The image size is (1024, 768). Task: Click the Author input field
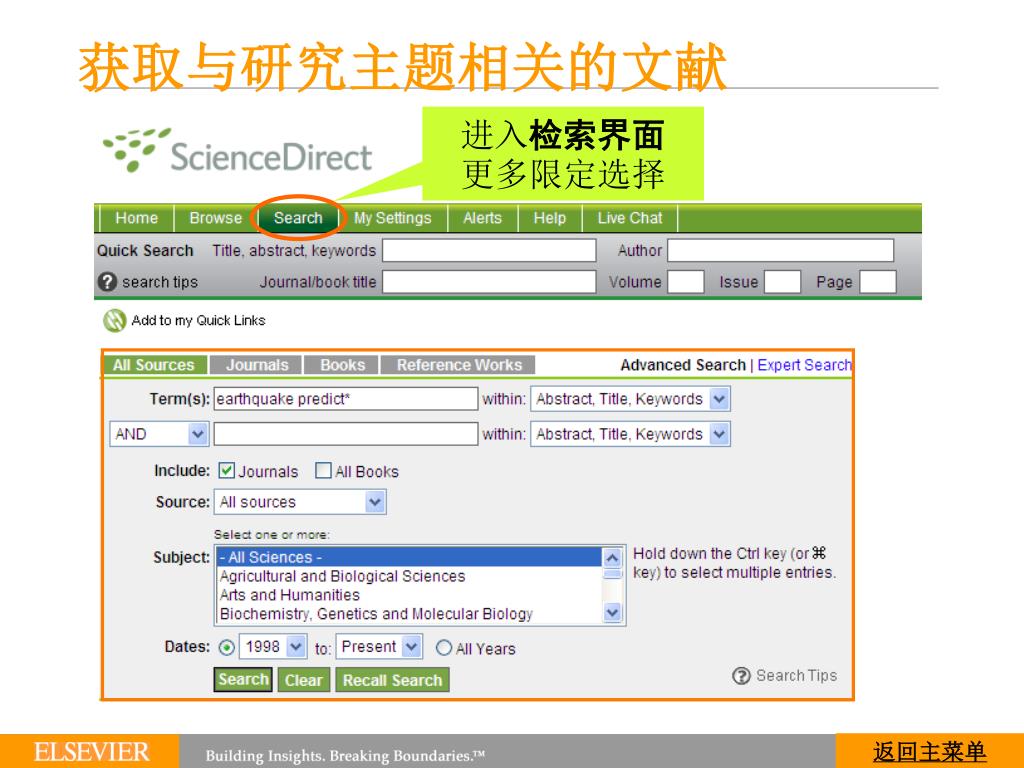coord(780,251)
